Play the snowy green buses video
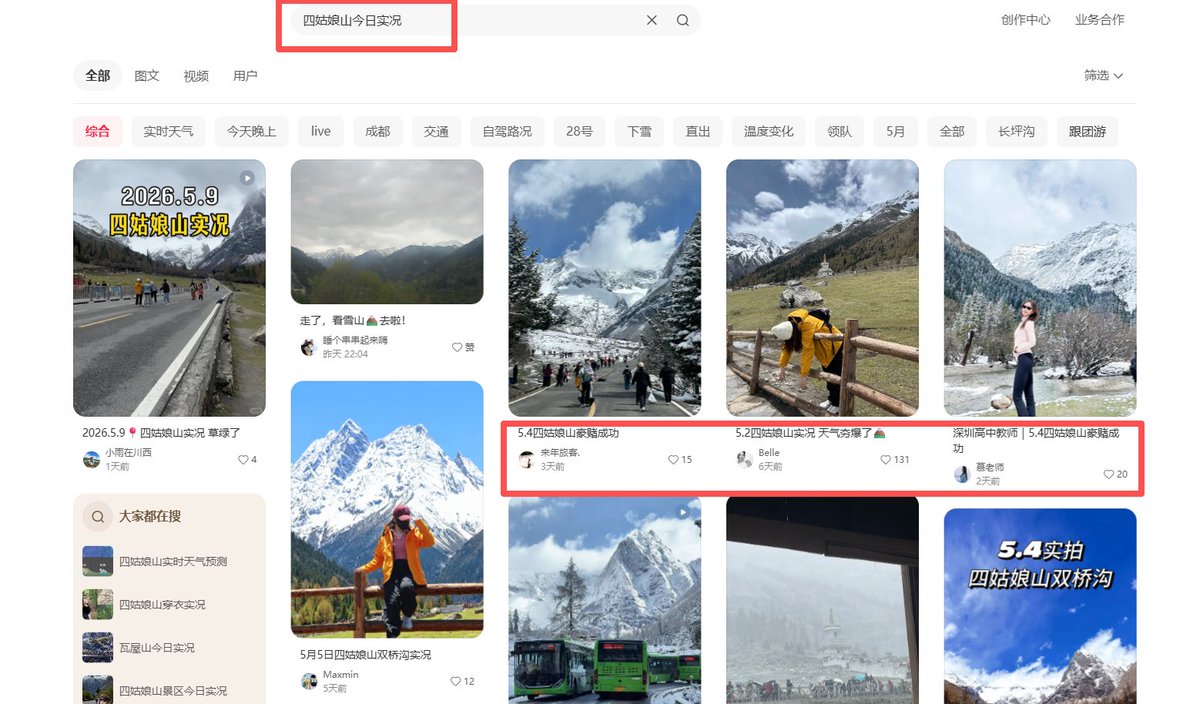1200x704 pixels. tap(683, 512)
